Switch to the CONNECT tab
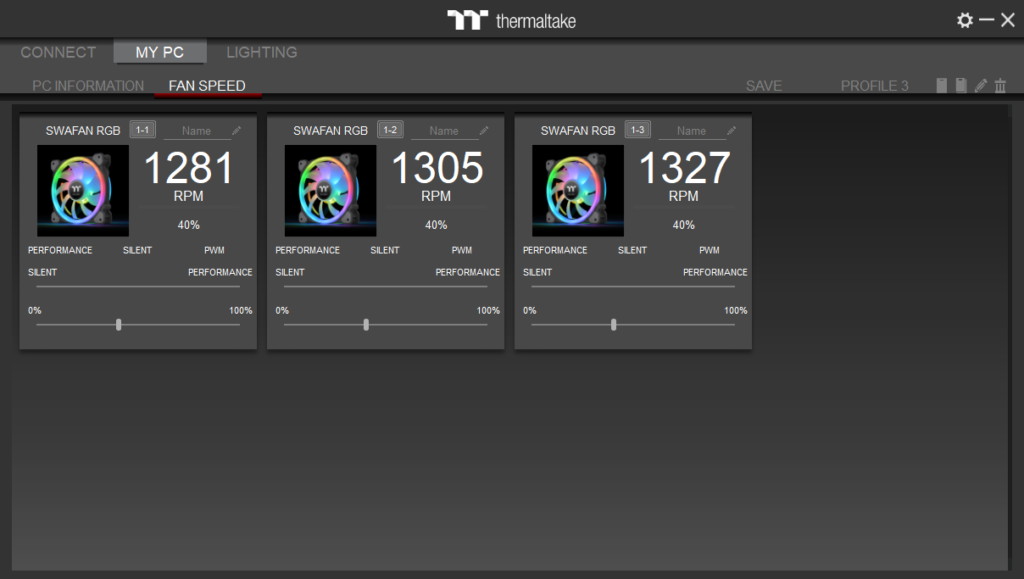The width and height of the screenshot is (1024, 579). pos(58,52)
